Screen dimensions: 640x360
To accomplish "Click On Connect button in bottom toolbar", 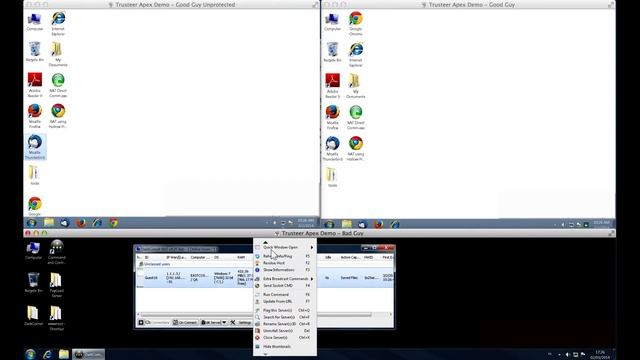I will coord(185,322).
